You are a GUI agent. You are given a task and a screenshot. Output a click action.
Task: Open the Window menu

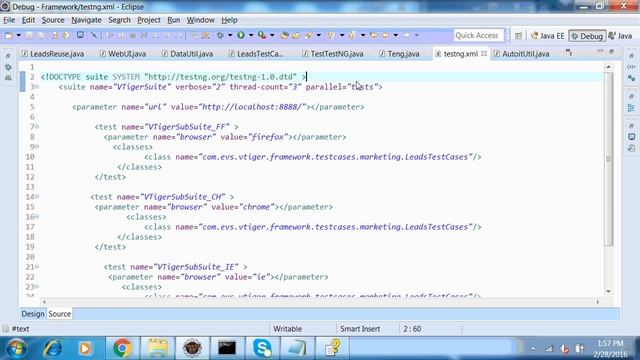tap(200, 20)
